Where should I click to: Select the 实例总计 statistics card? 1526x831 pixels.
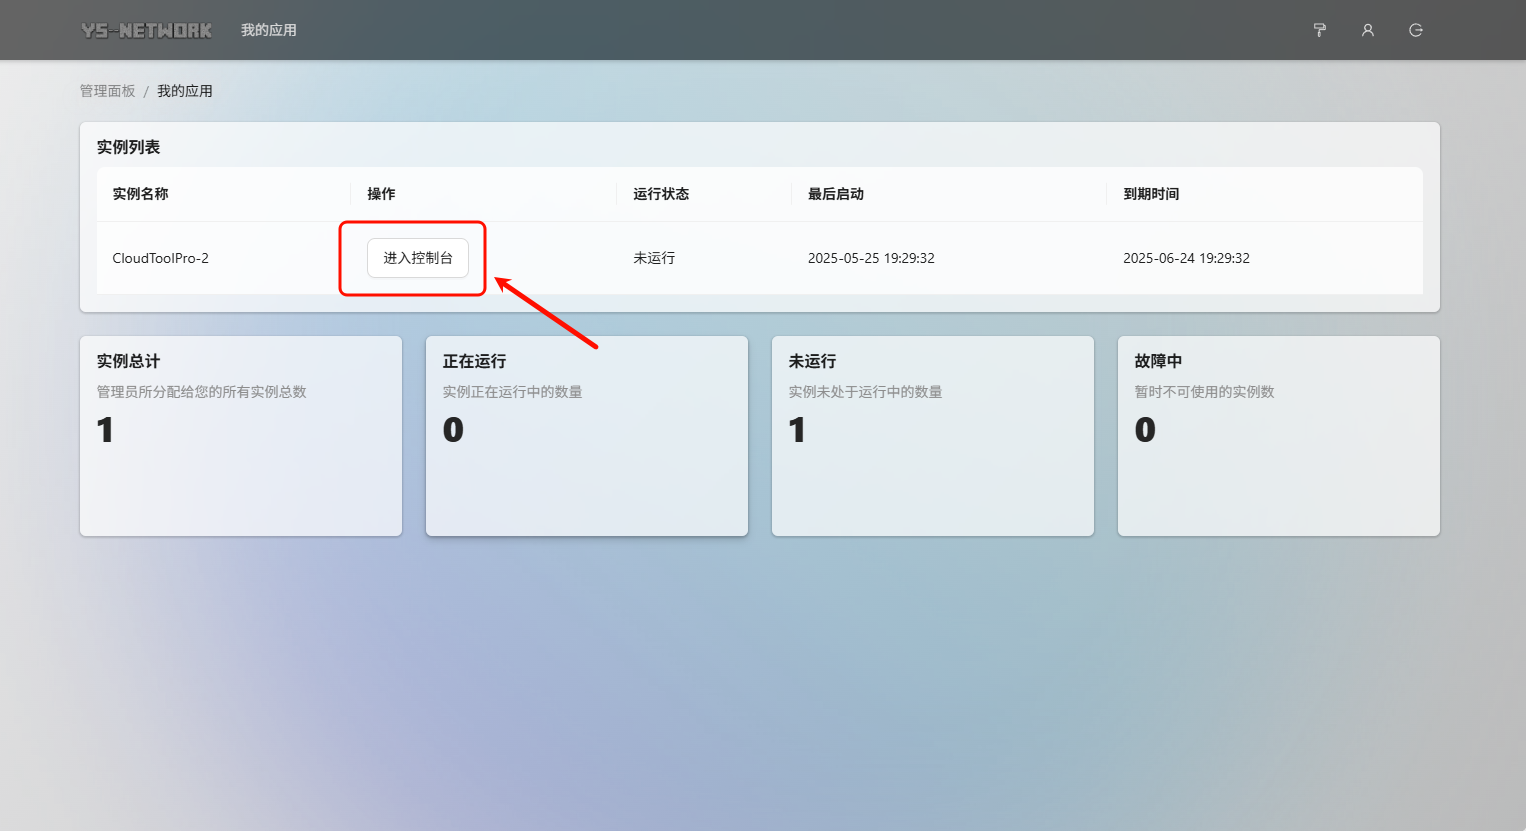pos(241,436)
